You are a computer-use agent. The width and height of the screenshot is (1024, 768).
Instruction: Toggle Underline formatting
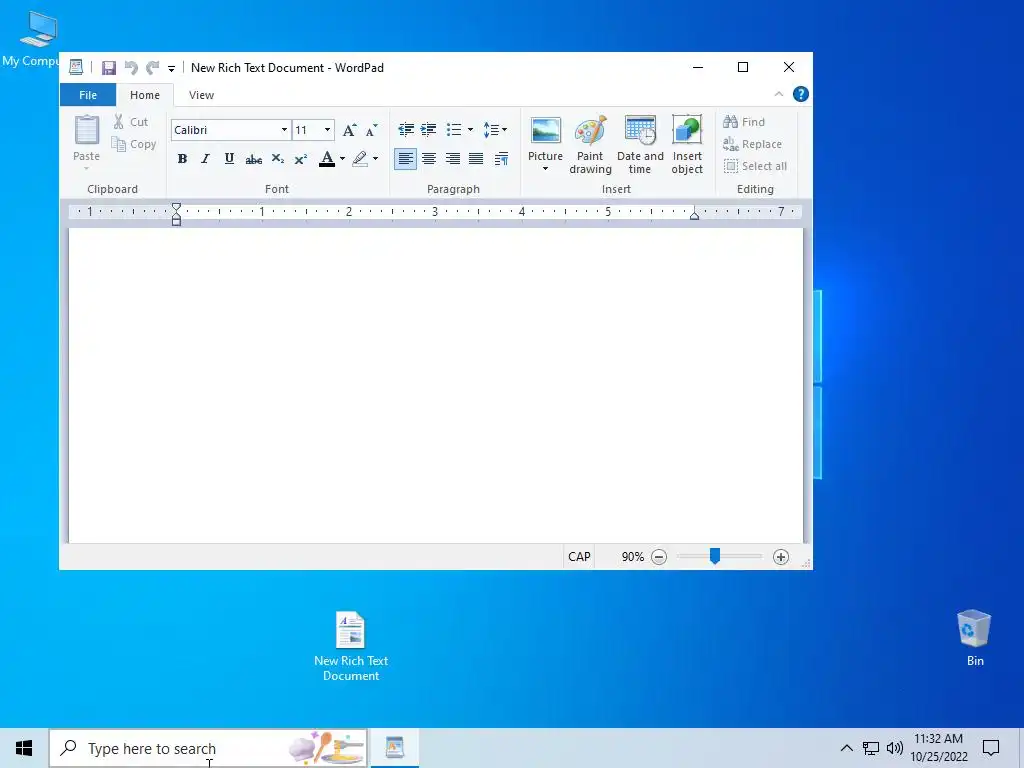coord(229,159)
